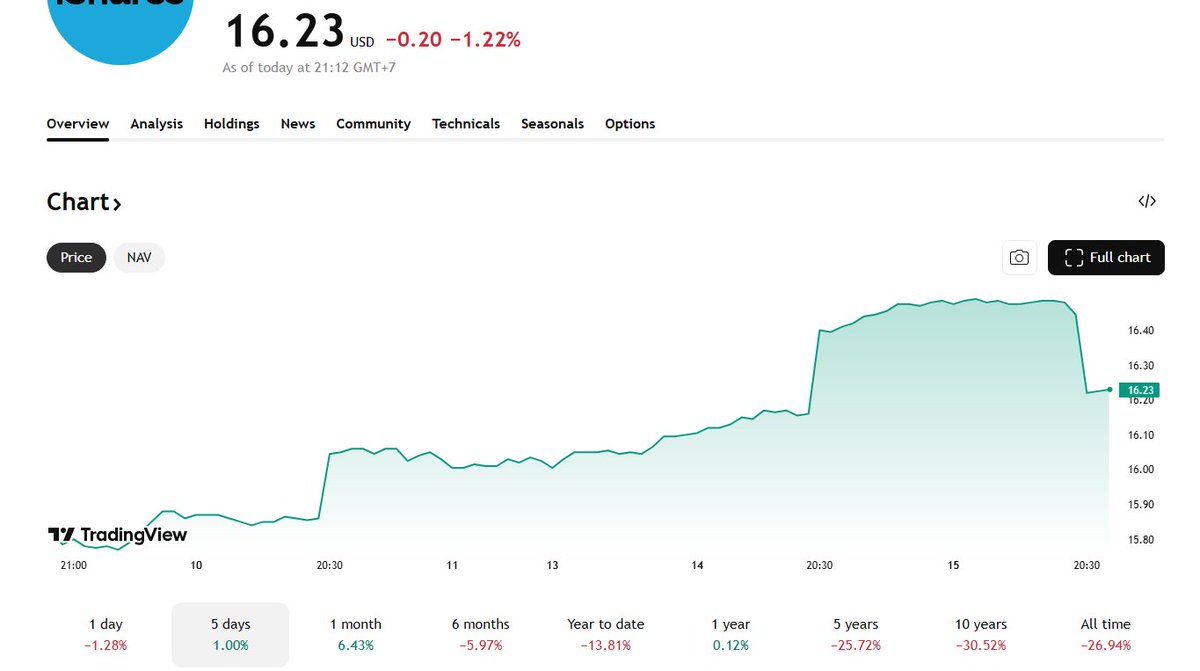Select the All time range

pyautogui.click(x=1104, y=634)
